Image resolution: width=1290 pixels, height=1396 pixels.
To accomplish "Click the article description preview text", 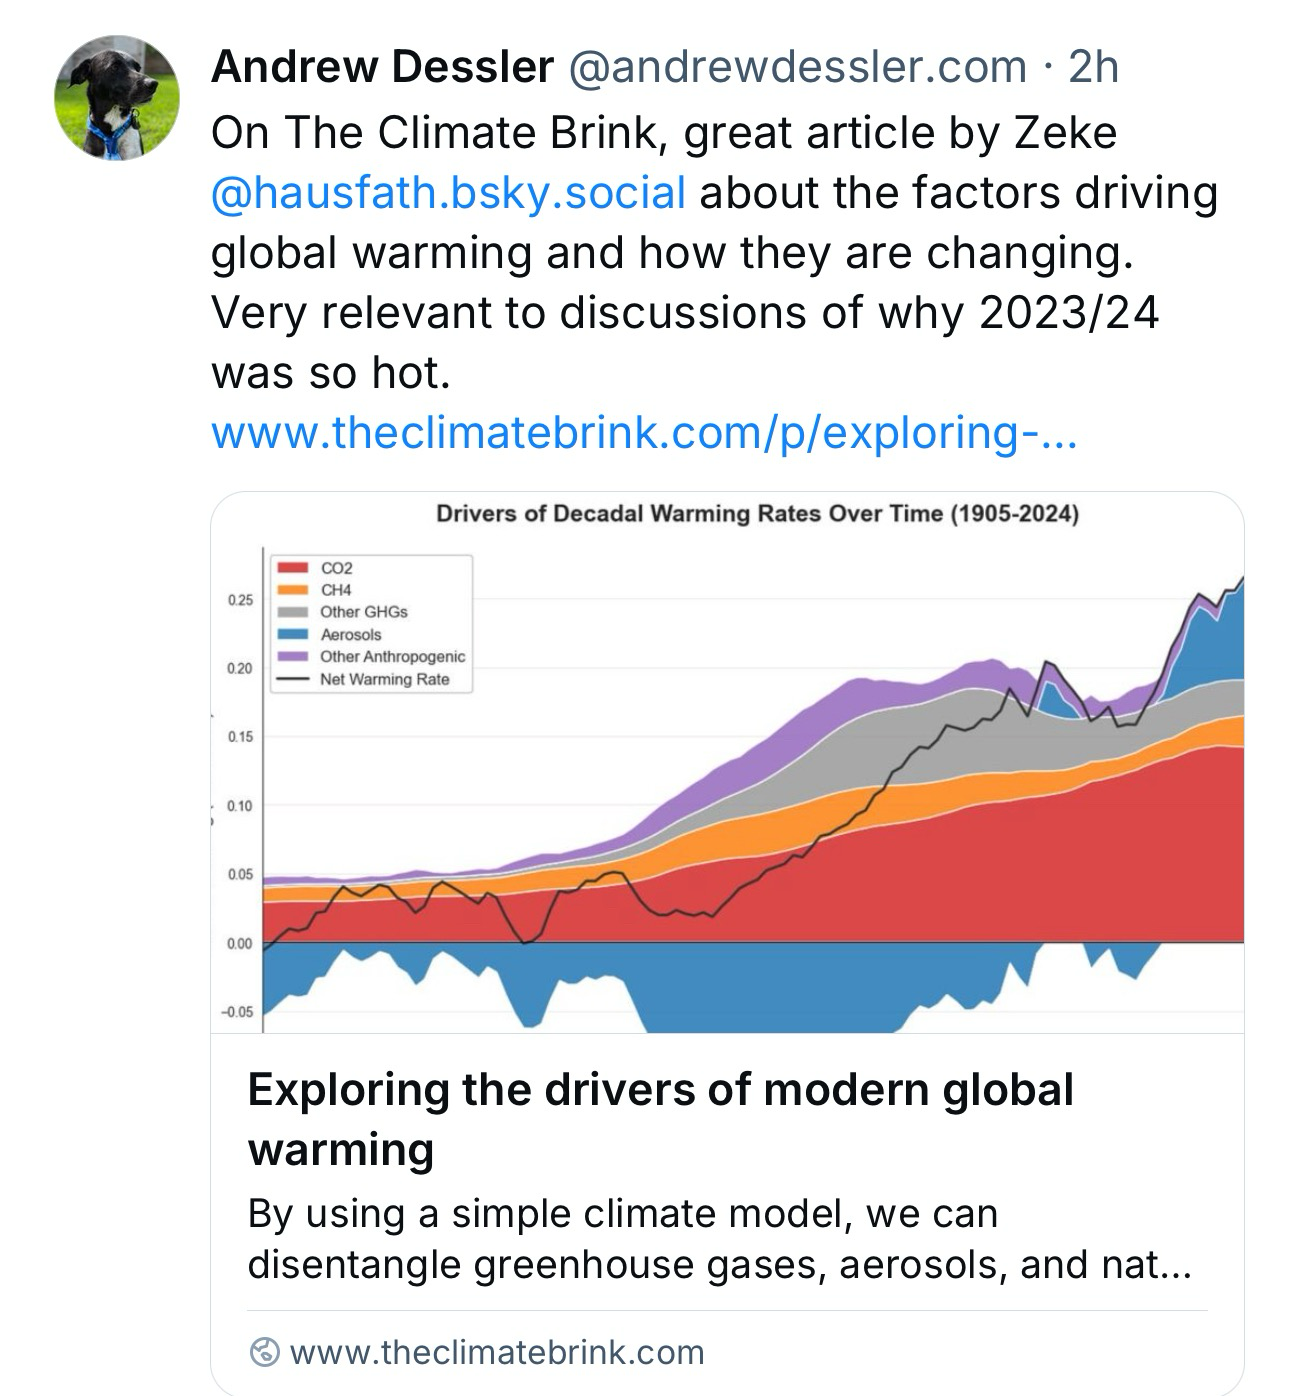I will pyautogui.click(x=719, y=1239).
